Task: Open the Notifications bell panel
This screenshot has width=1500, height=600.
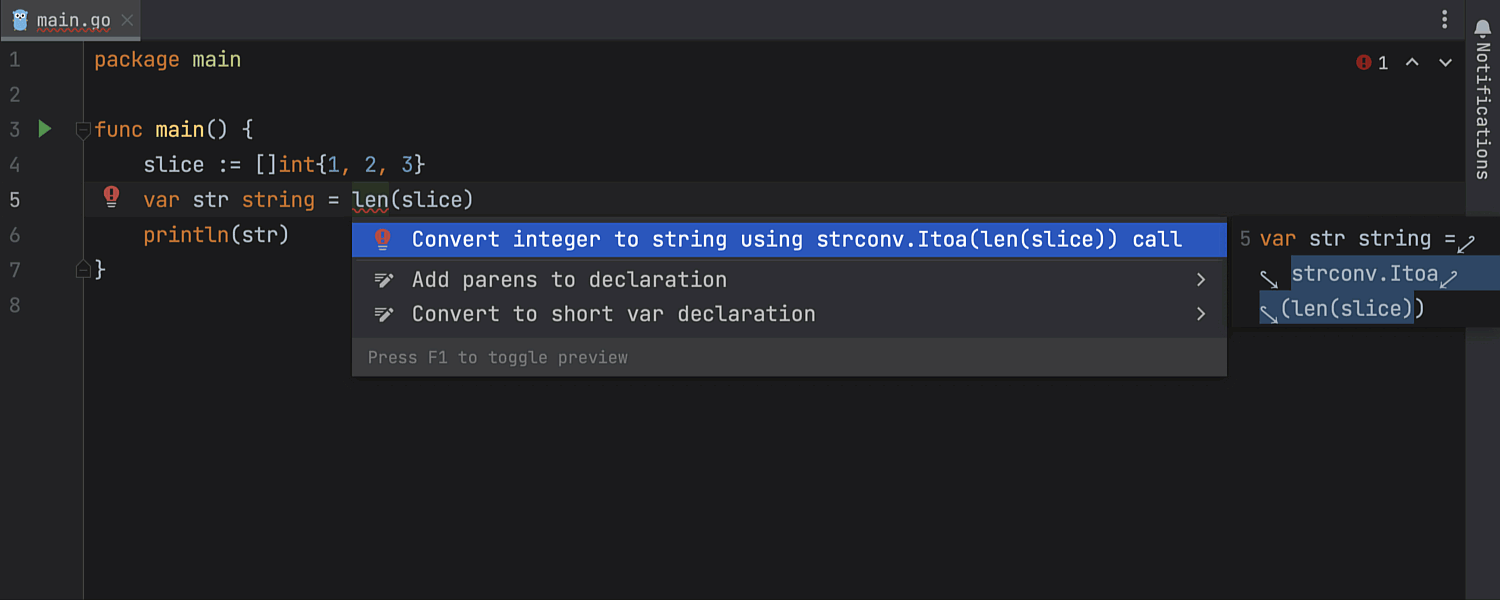Action: pyautogui.click(x=1483, y=27)
